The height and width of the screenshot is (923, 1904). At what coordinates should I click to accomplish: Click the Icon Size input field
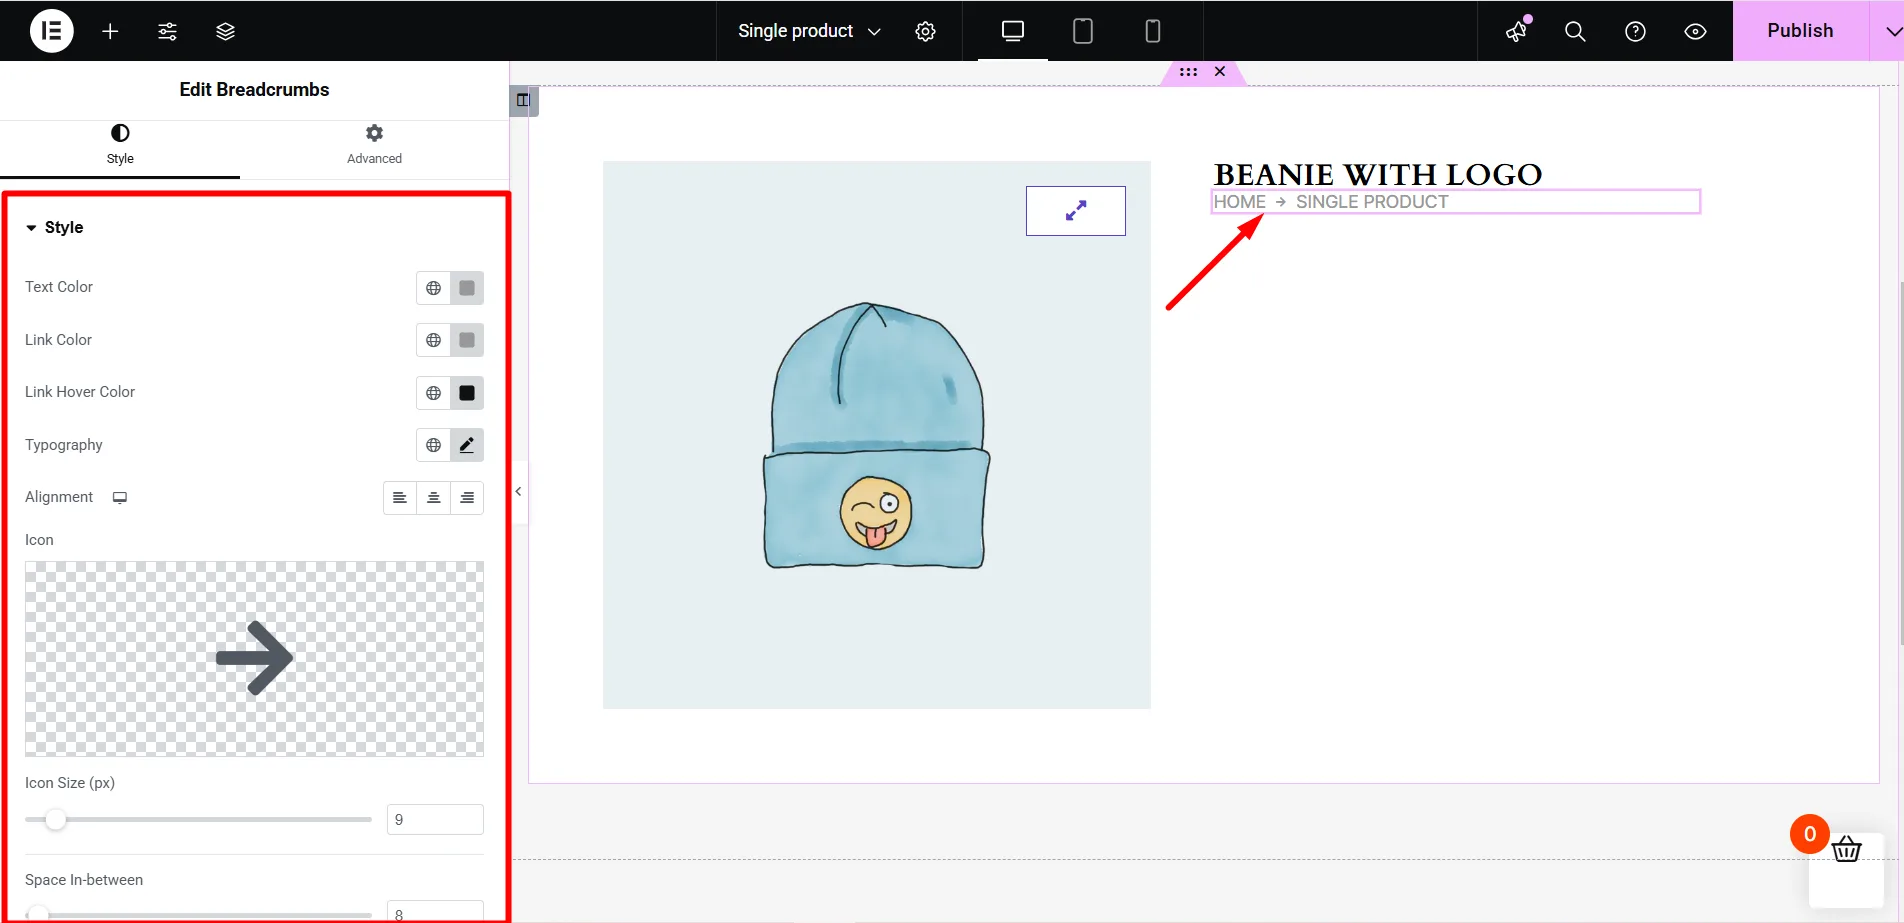(435, 818)
